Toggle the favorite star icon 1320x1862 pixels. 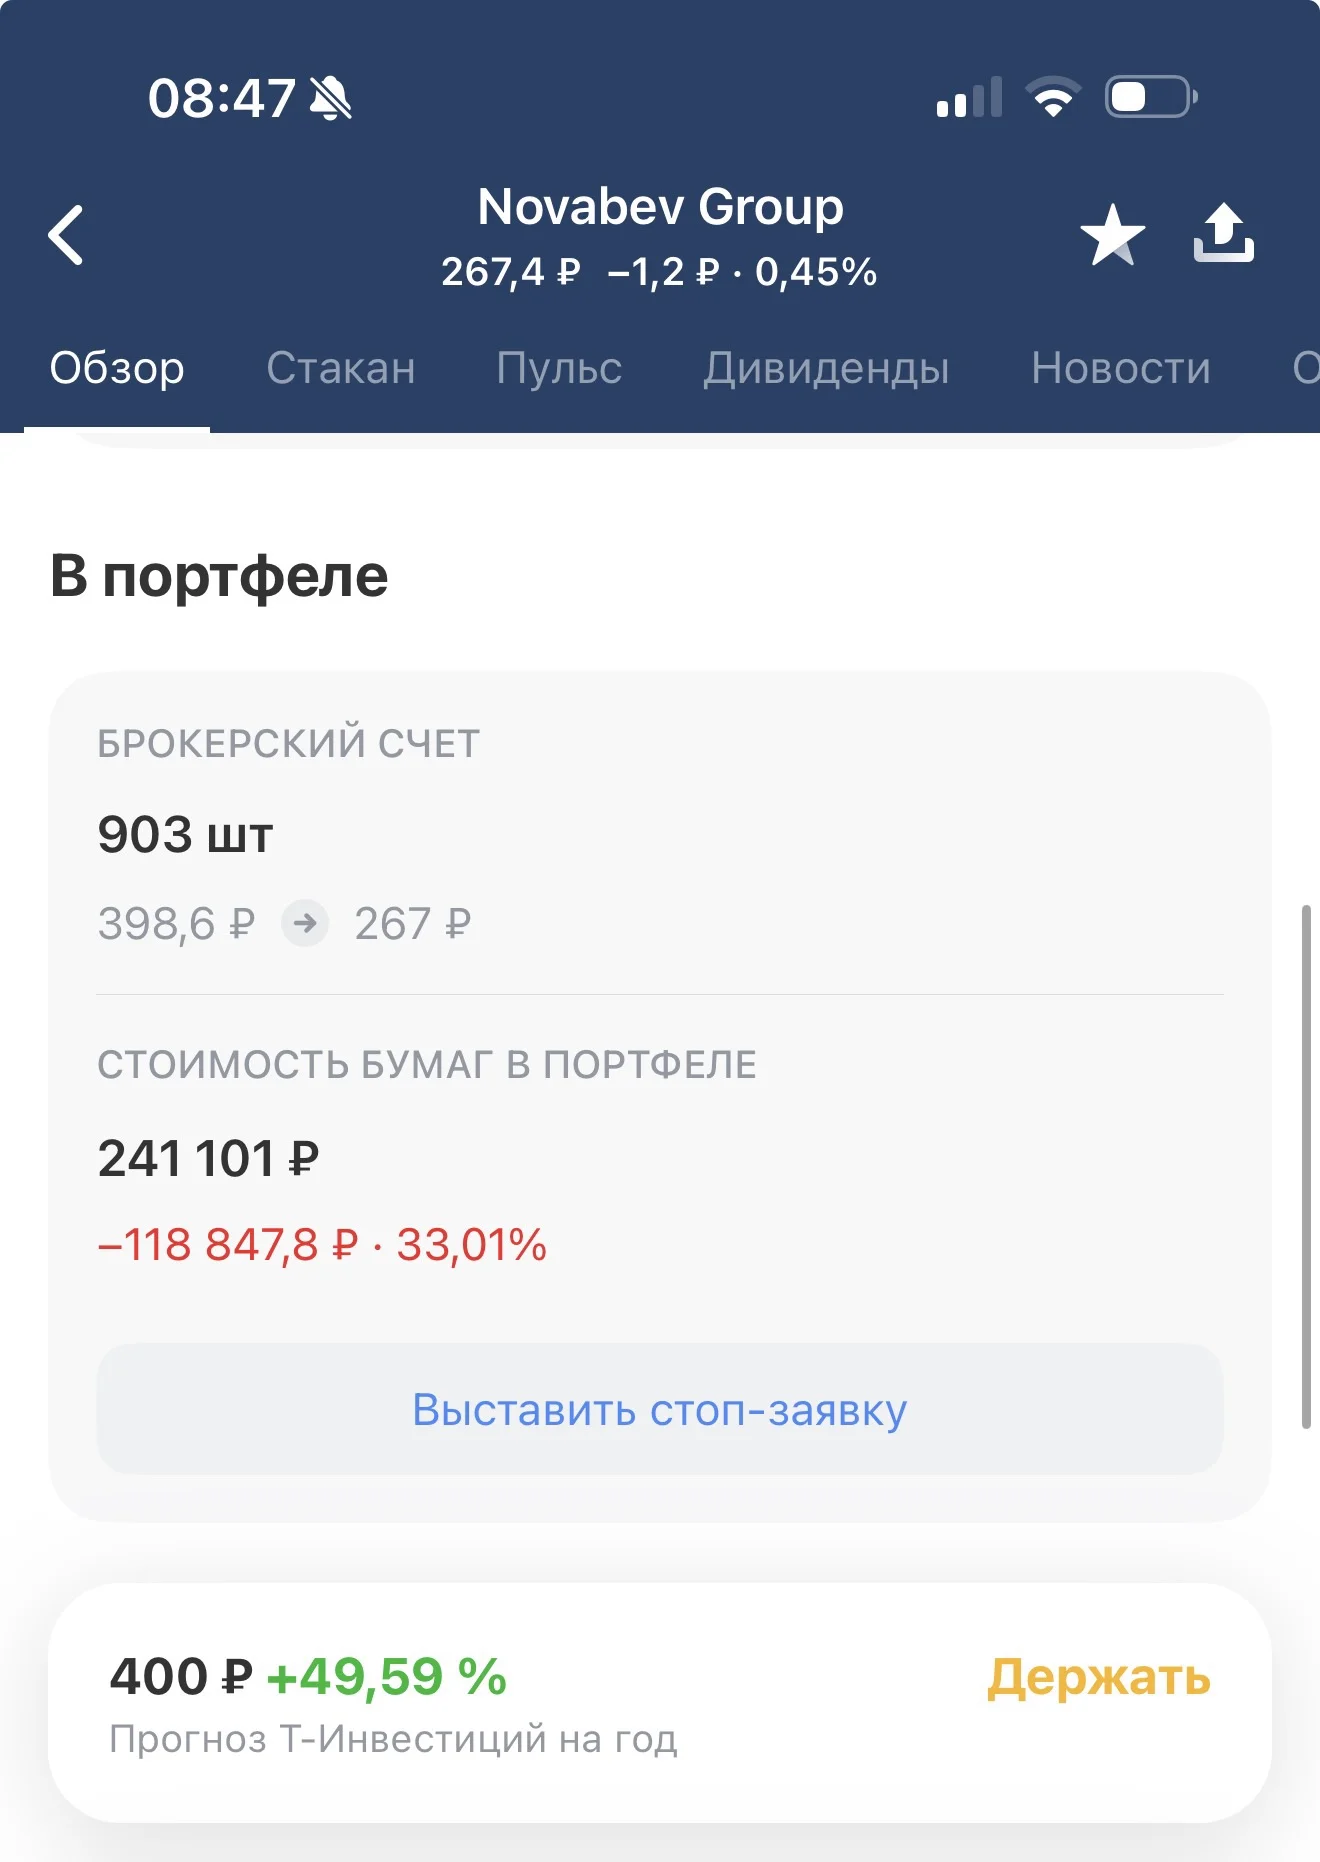tap(1112, 235)
